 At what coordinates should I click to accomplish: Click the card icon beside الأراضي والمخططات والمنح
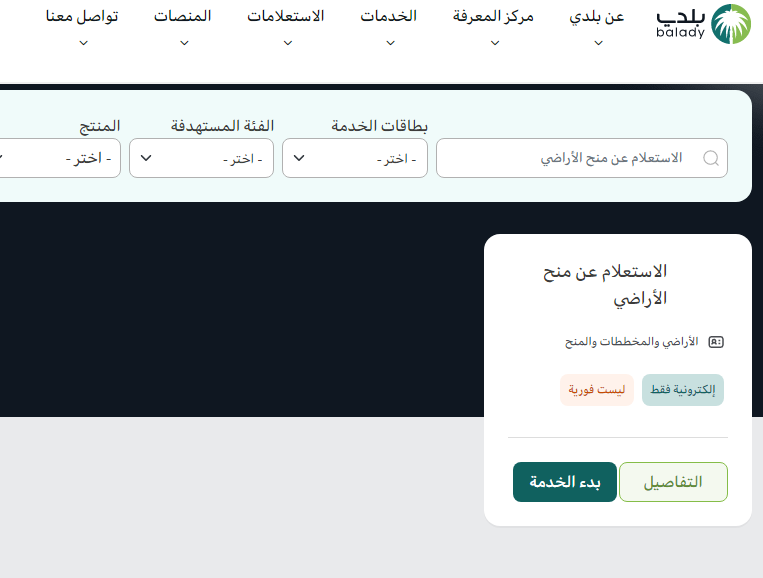pyautogui.click(x=715, y=342)
